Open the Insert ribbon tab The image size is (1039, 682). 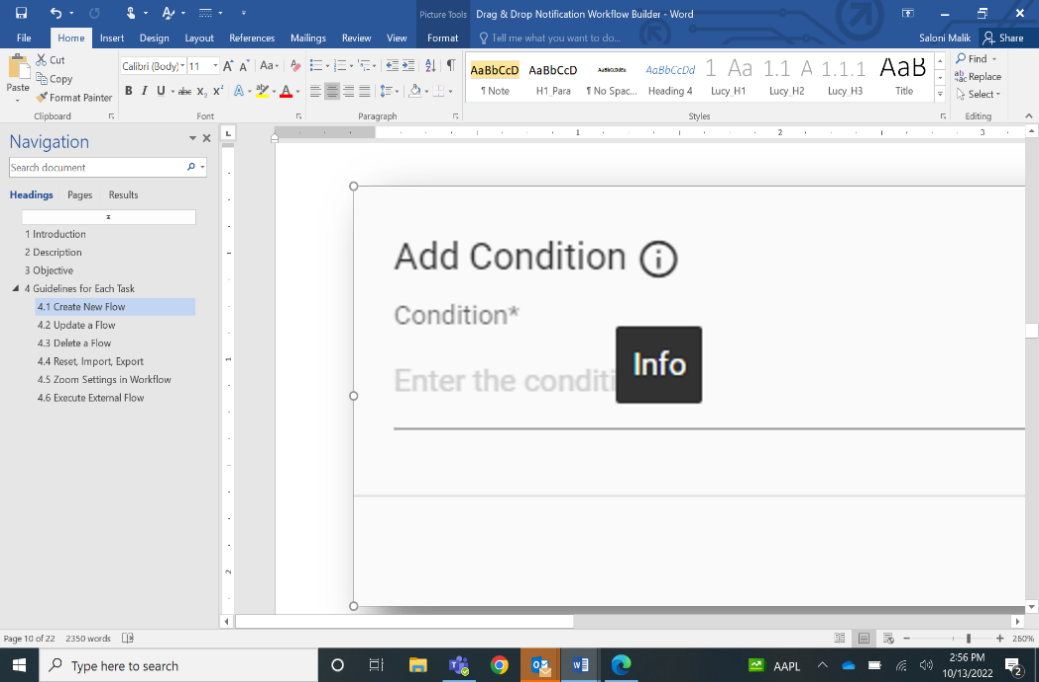pos(112,38)
